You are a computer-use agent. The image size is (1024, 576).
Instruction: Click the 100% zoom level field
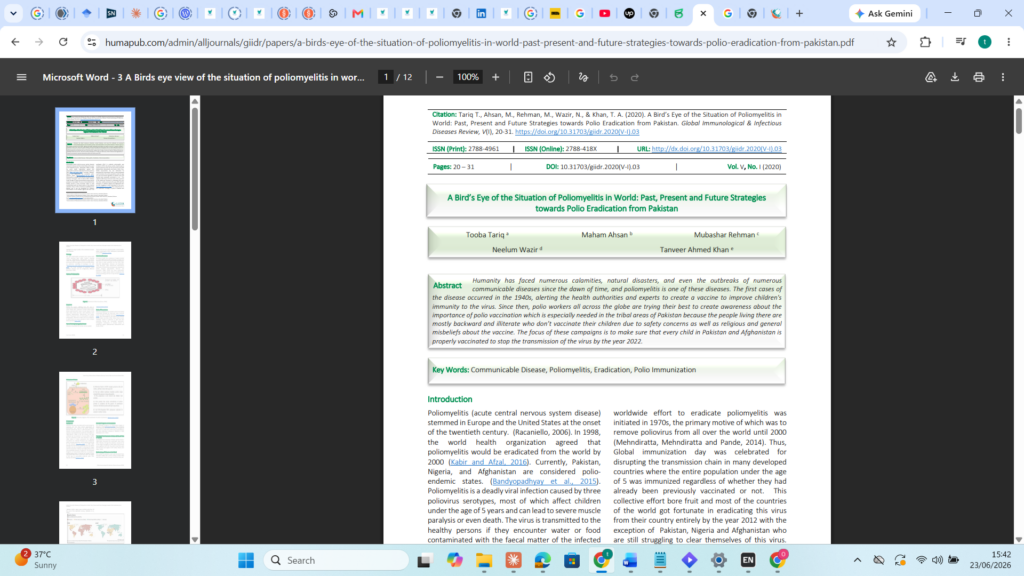point(468,77)
